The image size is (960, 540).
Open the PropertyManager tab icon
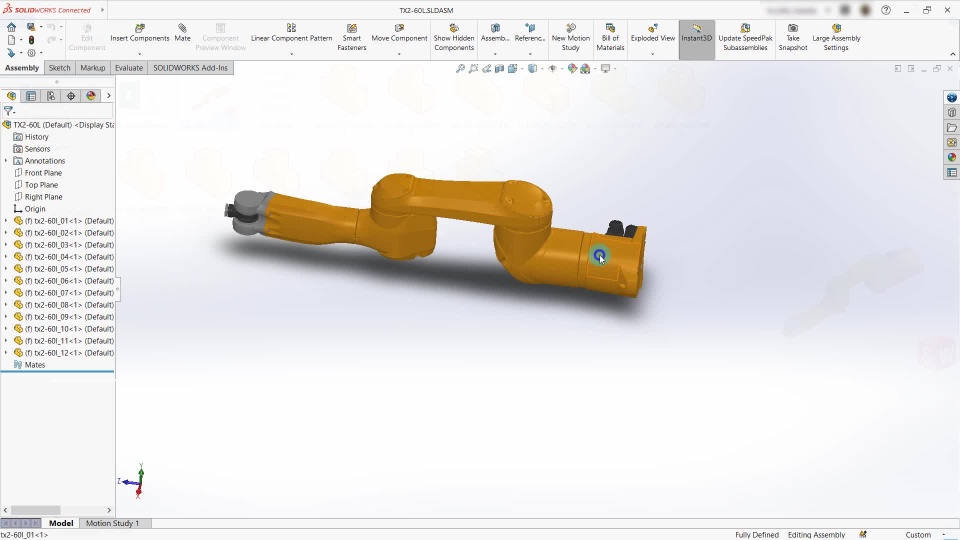pyautogui.click(x=31, y=96)
